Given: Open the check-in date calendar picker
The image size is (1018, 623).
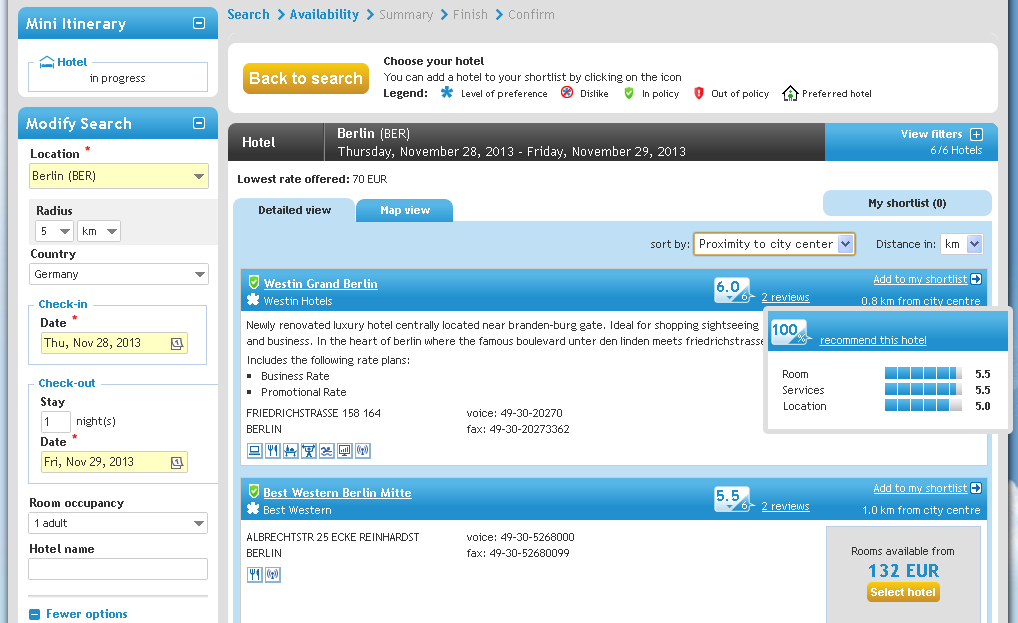Looking at the screenshot, I should pos(177,343).
